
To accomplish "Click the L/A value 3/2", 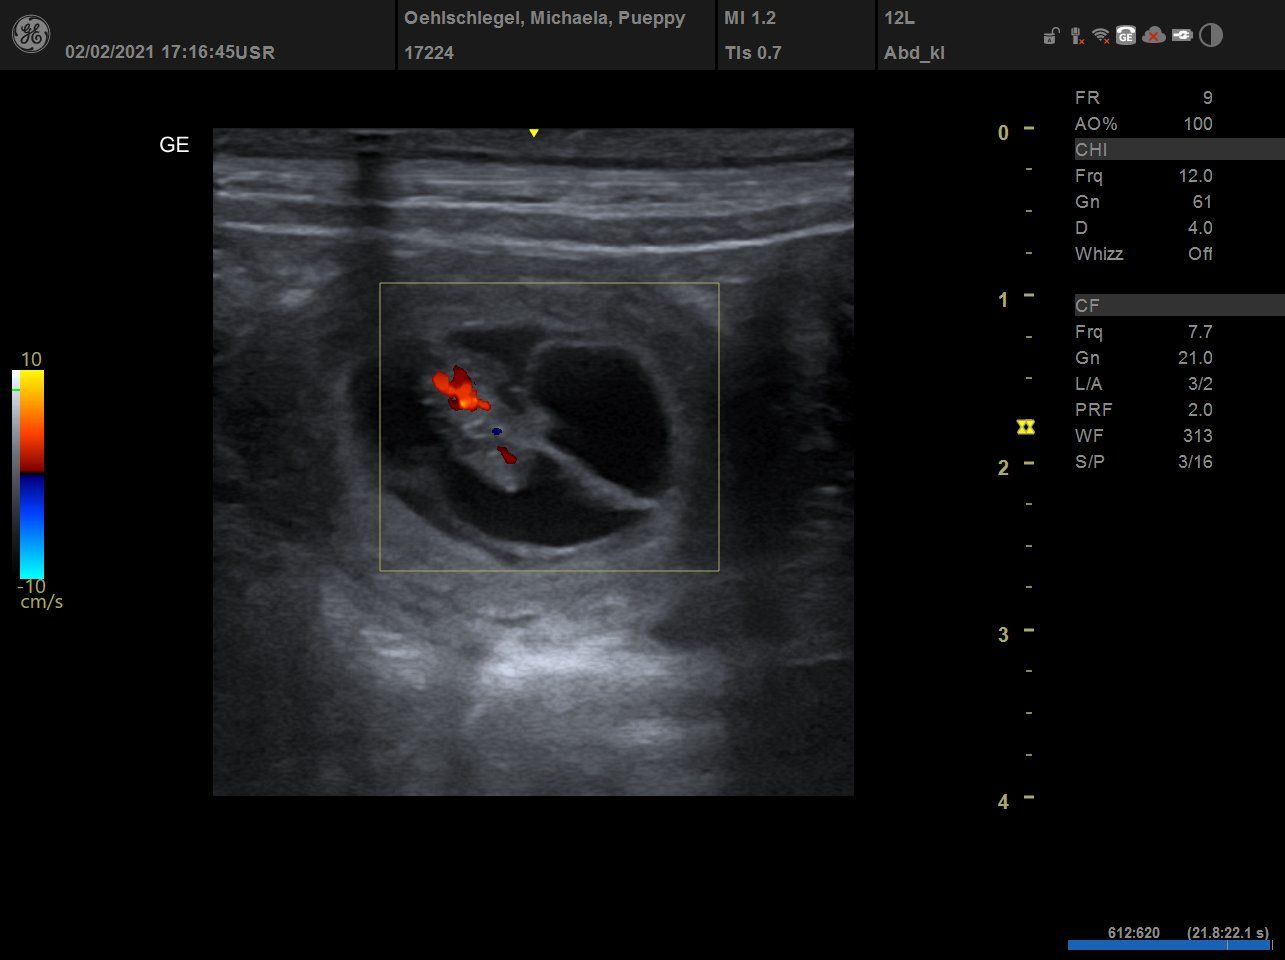I will (1198, 384).
